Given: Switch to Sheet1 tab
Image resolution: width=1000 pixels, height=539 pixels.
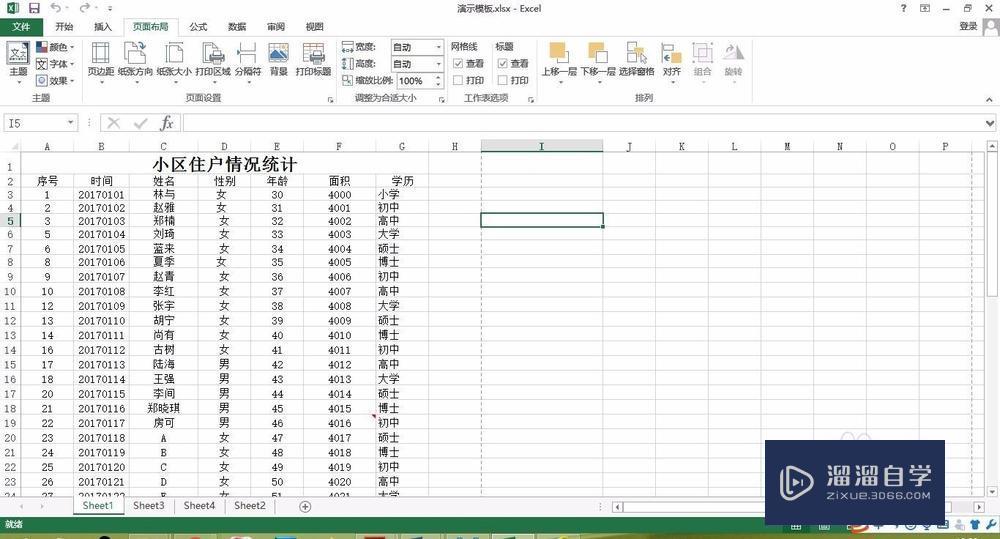Looking at the screenshot, I should tap(98, 506).
